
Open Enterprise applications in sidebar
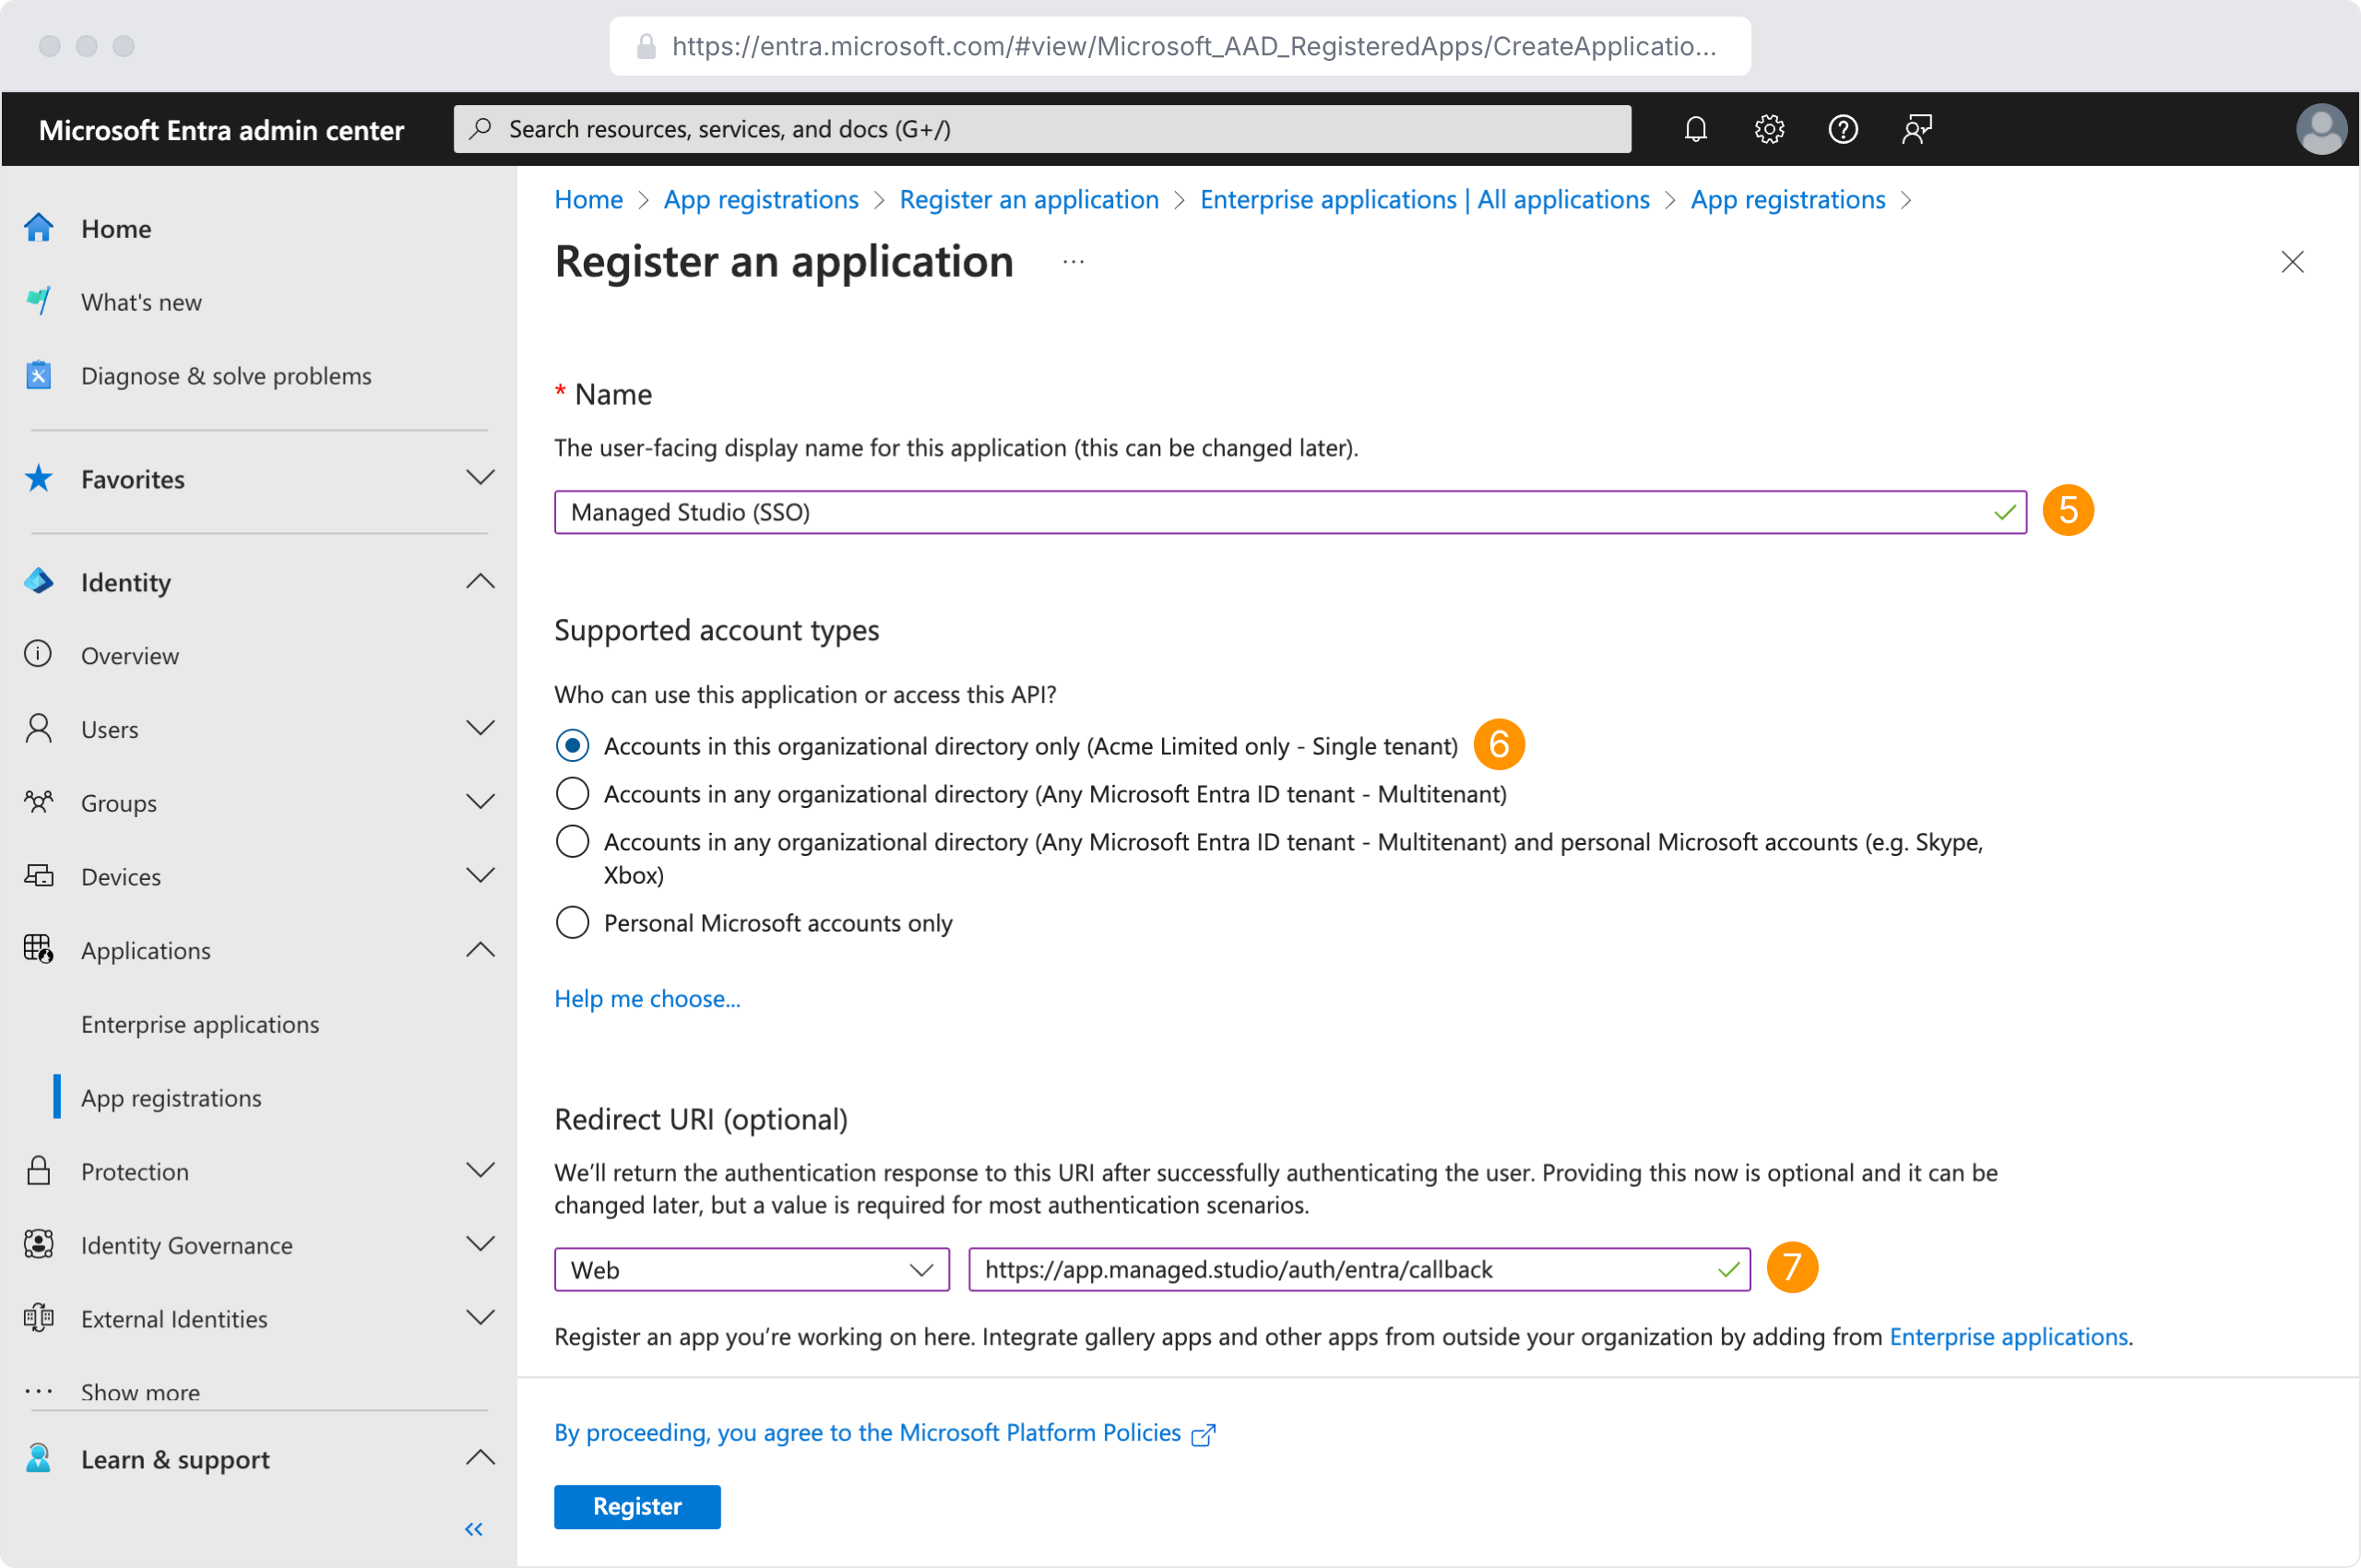tap(200, 1024)
